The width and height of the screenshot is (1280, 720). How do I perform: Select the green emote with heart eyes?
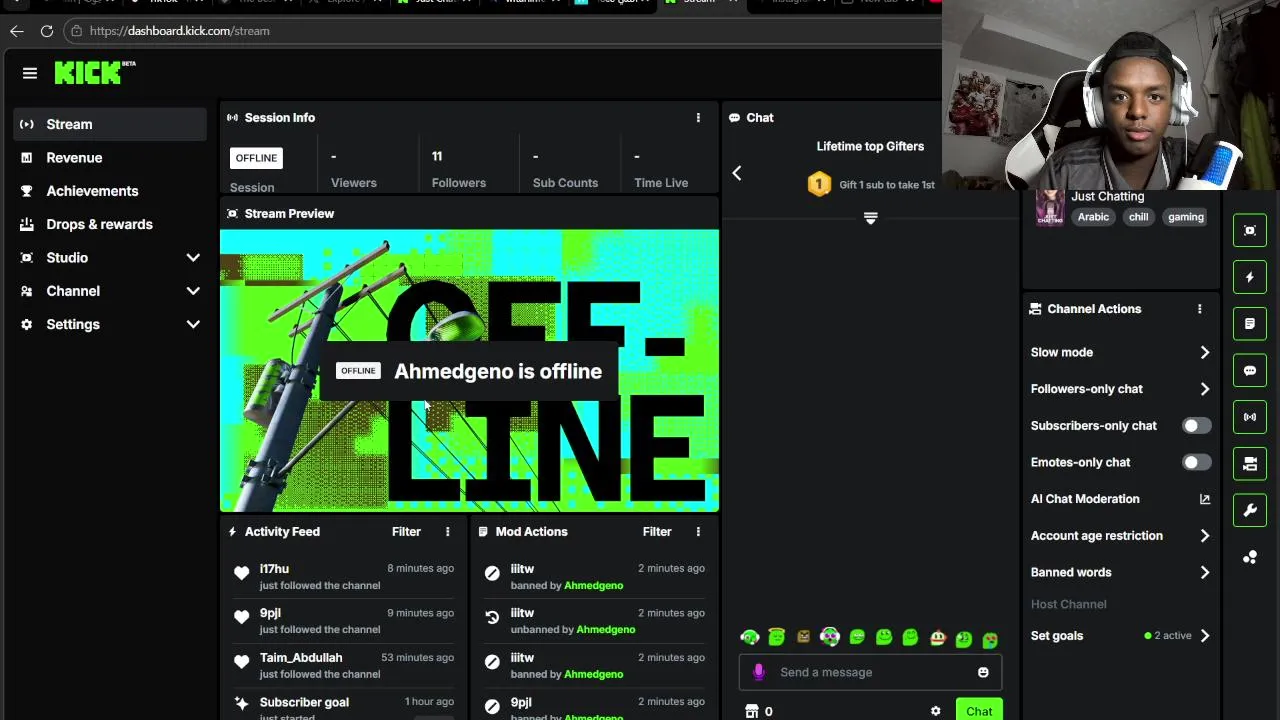pos(990,638)
